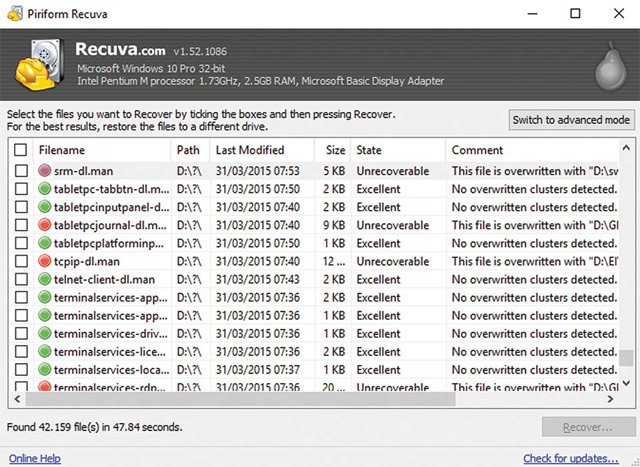Click green status icon of tabletpc-tabbtn-dl.m file
Viewport: 640px width, 467px height.
(x=45, y=189)
